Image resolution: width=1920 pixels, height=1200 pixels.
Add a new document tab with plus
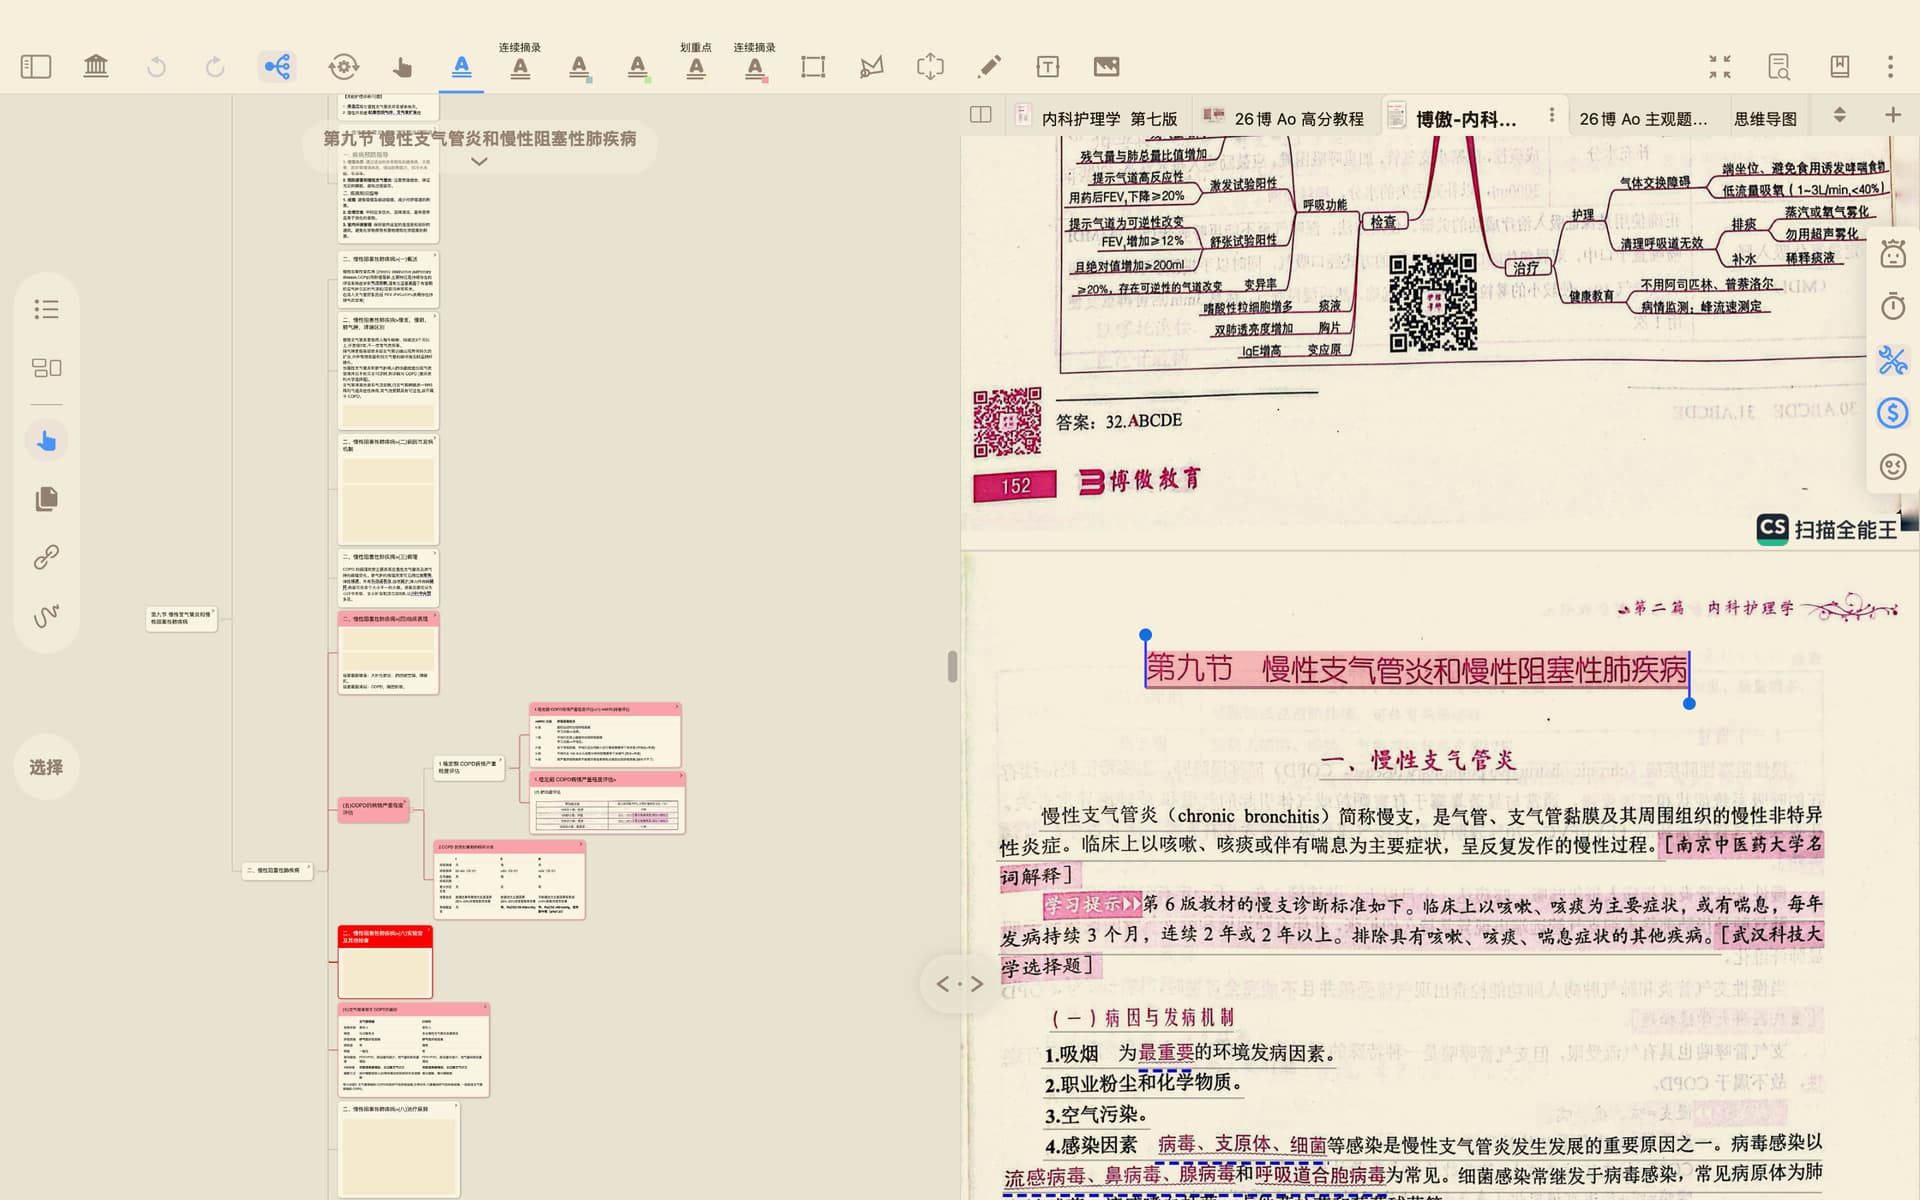point(1892,115)
